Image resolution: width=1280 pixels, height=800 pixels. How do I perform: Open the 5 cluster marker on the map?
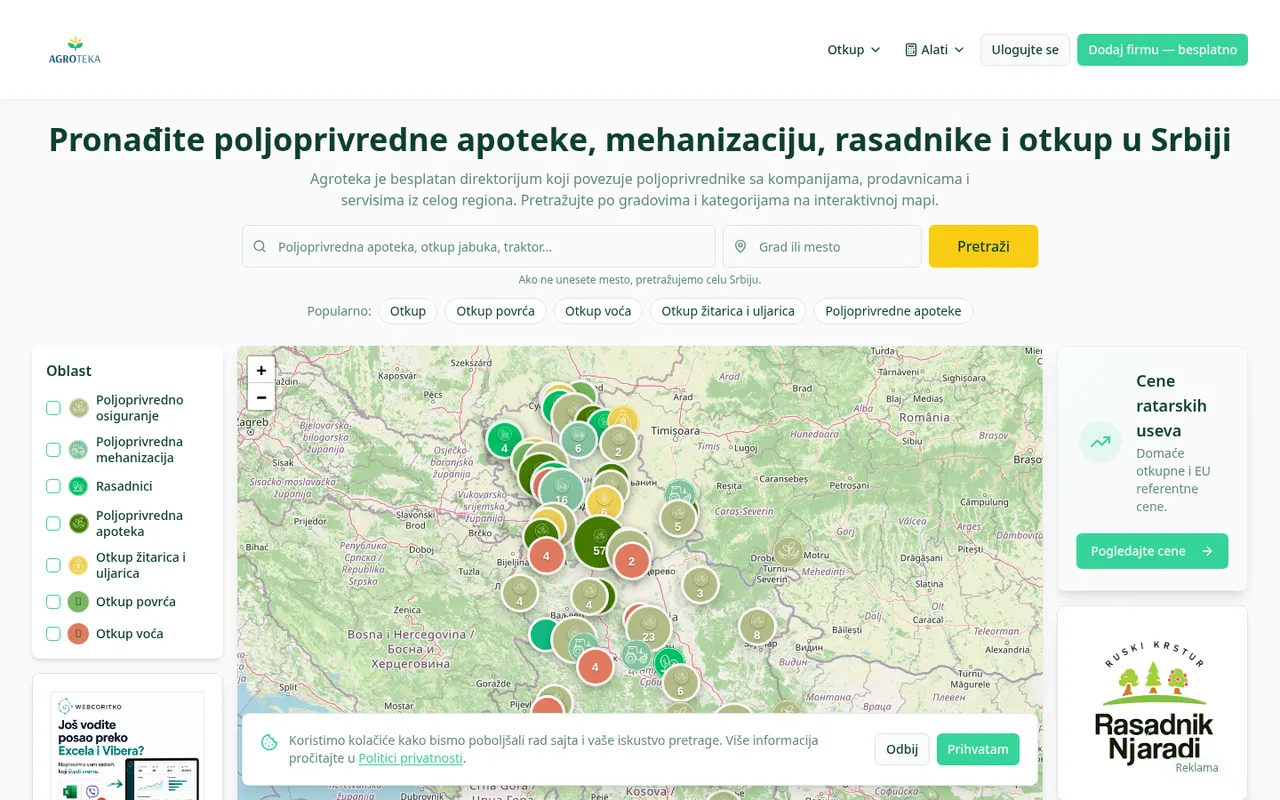678,519
